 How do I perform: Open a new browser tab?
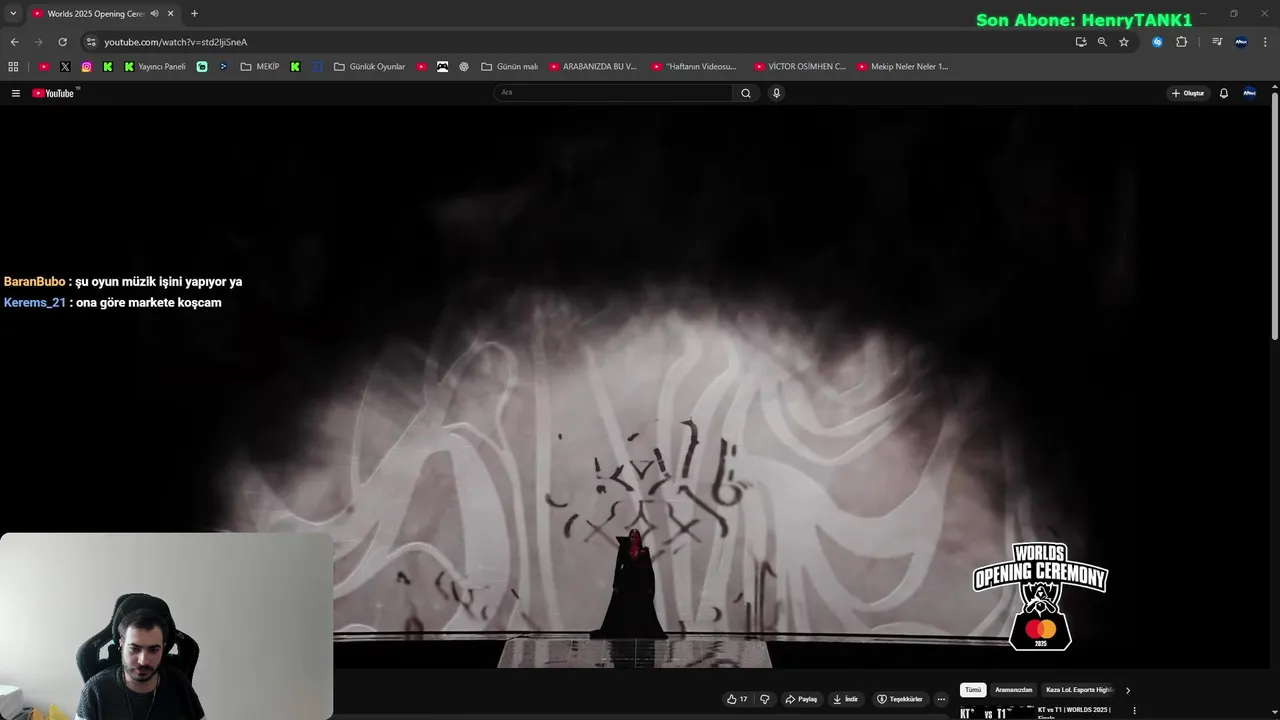(x=194, y=14)
